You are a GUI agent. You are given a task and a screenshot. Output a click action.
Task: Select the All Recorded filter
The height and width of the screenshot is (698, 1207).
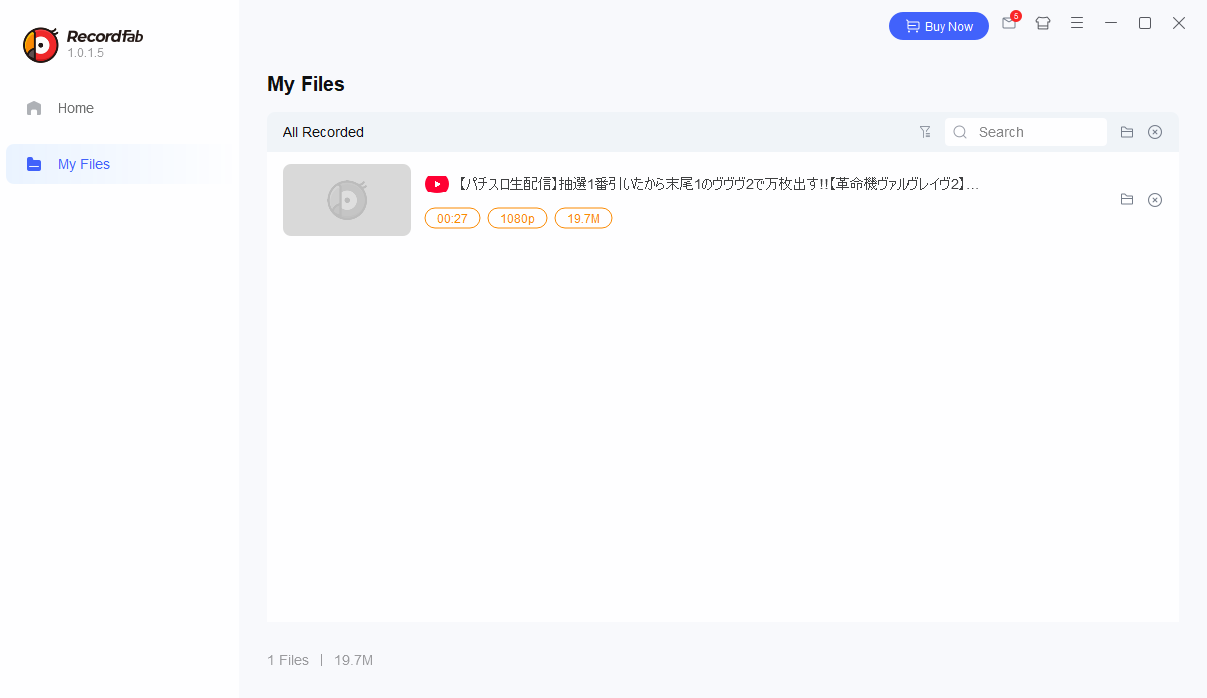click(322, 131)
